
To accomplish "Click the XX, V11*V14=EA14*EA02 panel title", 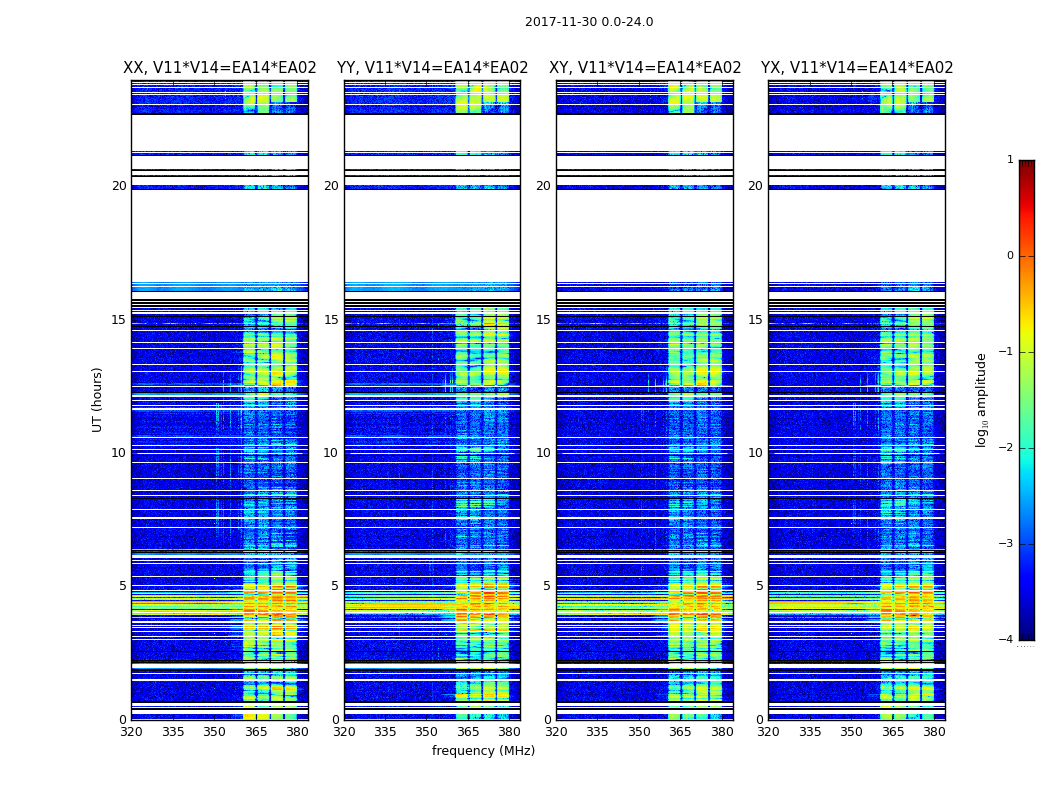I will [x=220, y=68].
